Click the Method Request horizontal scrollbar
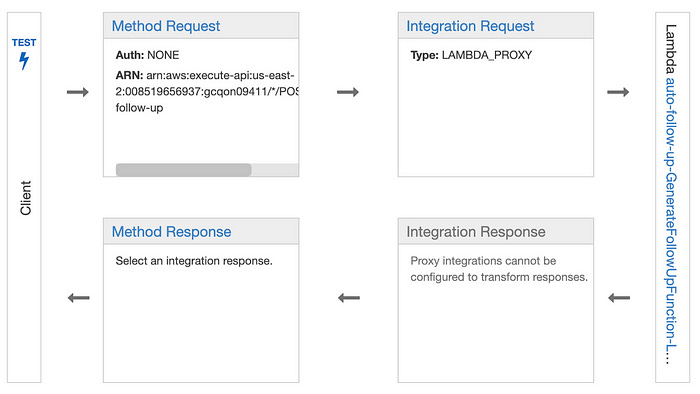The width and height of the screenshot is (700, 394). [x=183, y=170]
